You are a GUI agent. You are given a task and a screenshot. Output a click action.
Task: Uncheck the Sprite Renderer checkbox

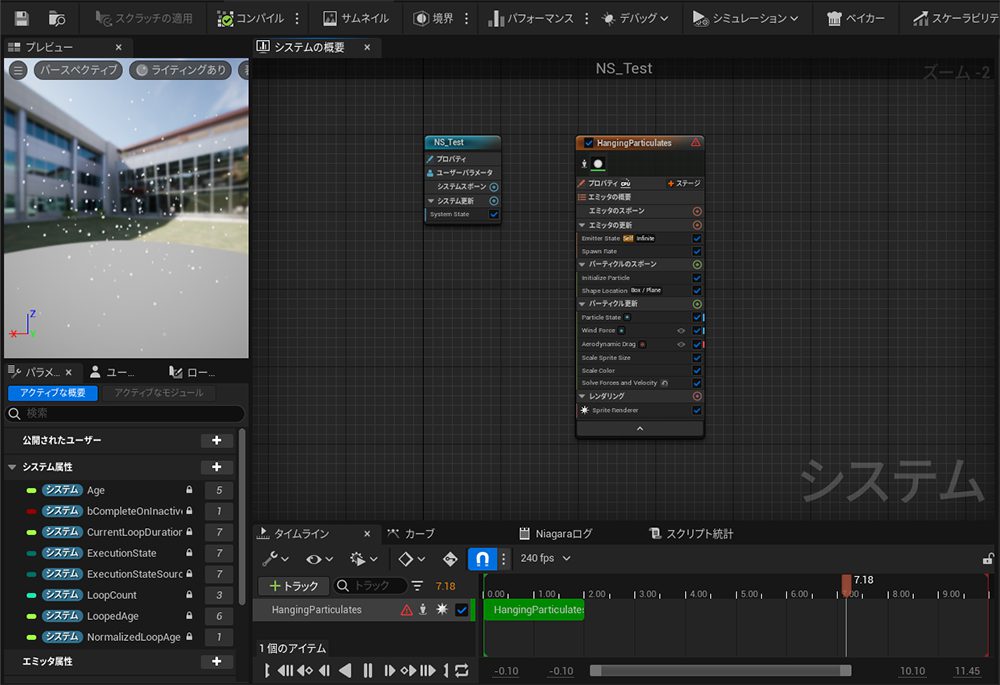coord(697,410)
